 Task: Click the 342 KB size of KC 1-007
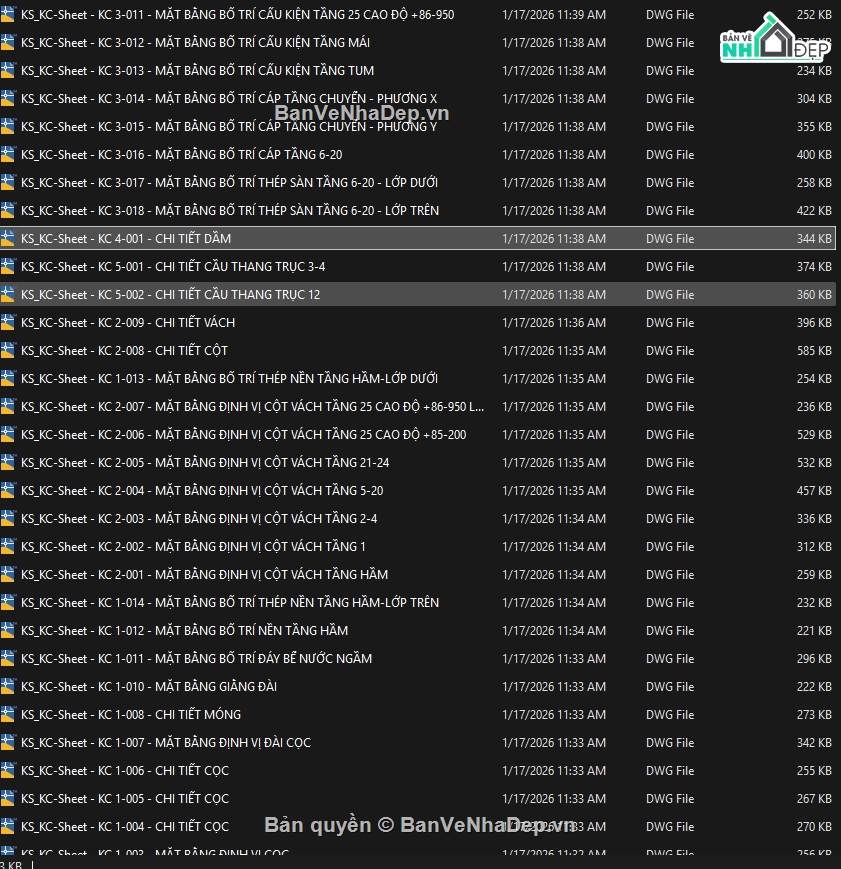(814, 742)
